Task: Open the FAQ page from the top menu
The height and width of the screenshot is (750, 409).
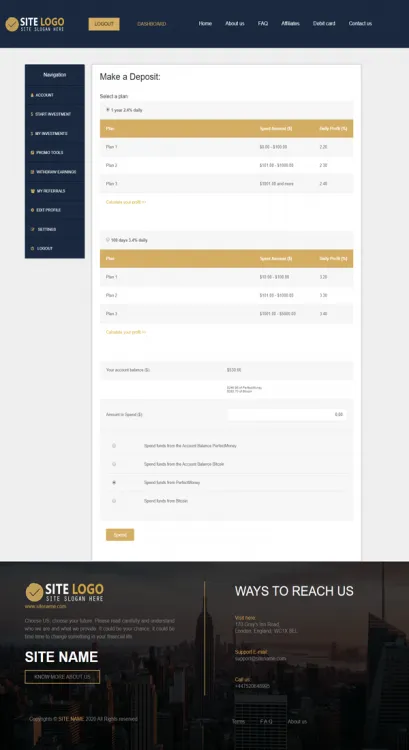Action: pyautogui.click(x=263, y=23)
